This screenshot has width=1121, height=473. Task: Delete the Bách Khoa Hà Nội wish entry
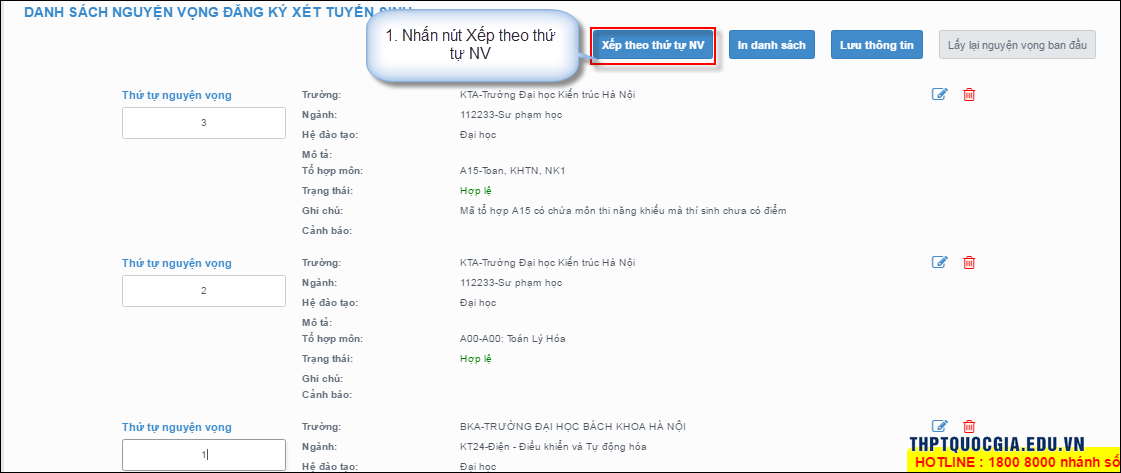tap(969, 426)
